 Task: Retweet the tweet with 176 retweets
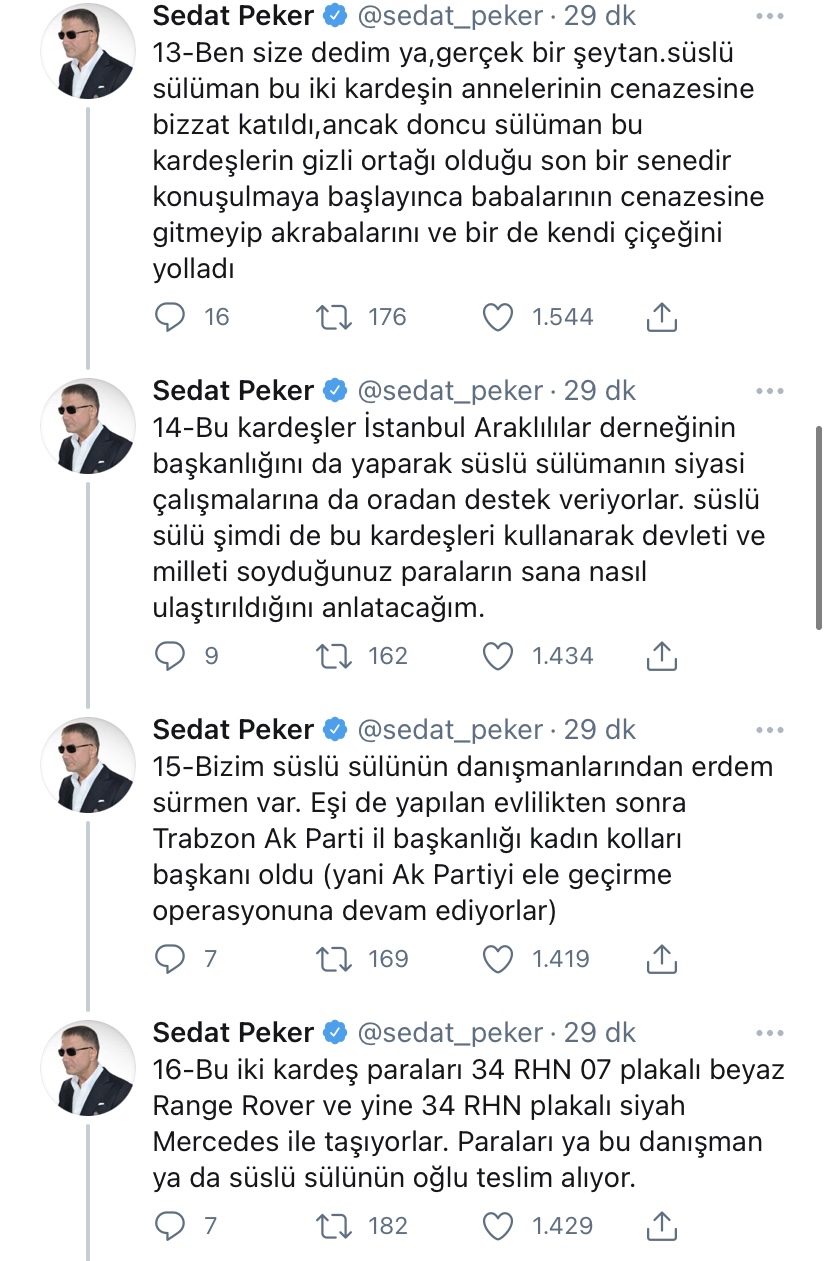[333, 317]
